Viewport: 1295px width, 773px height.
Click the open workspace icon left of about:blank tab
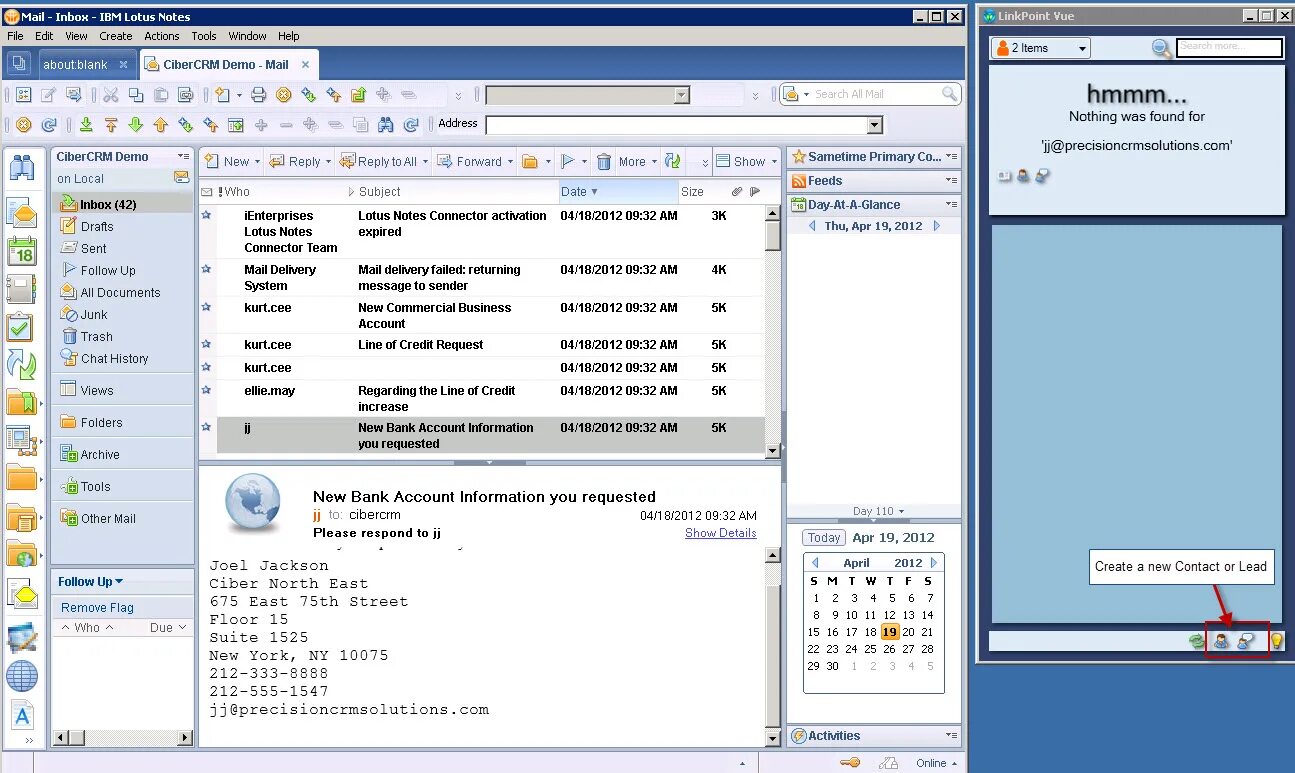pos(18,64)
